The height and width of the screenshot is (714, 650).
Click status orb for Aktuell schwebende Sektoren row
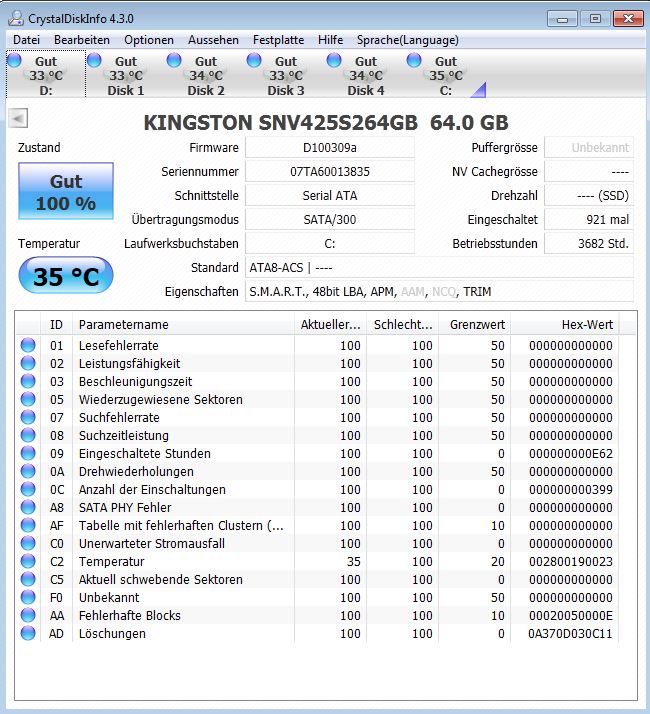click(x=28, y=579)
